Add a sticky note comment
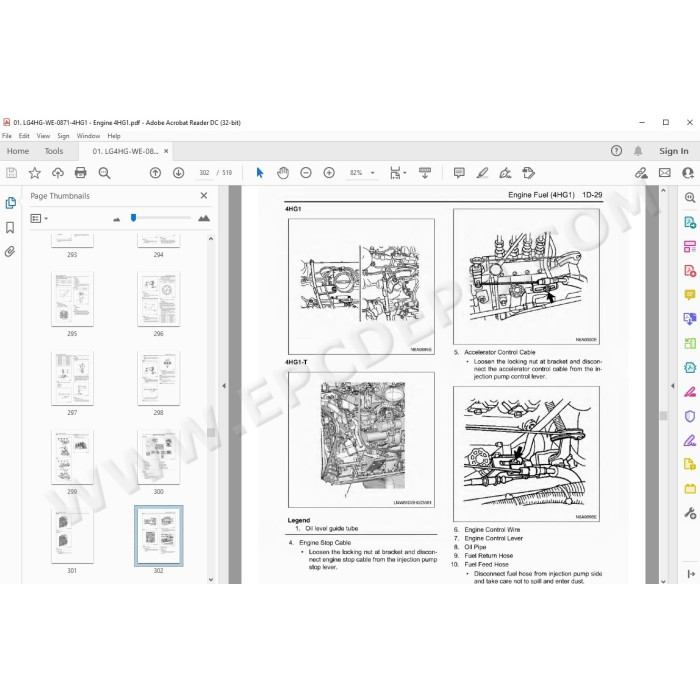 tap(458, 173)
